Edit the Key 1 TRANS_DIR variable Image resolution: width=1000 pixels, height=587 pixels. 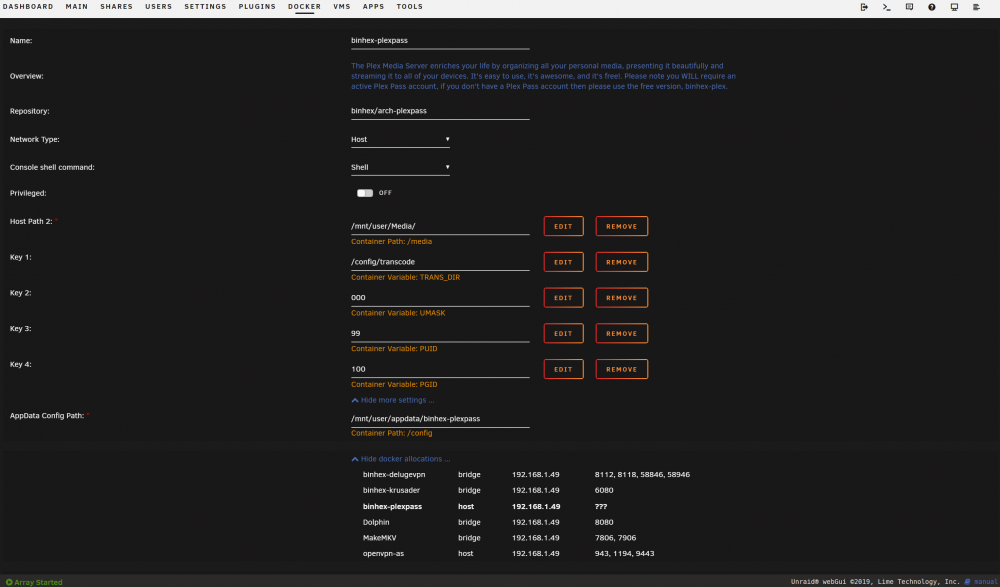tap(563, 262)
